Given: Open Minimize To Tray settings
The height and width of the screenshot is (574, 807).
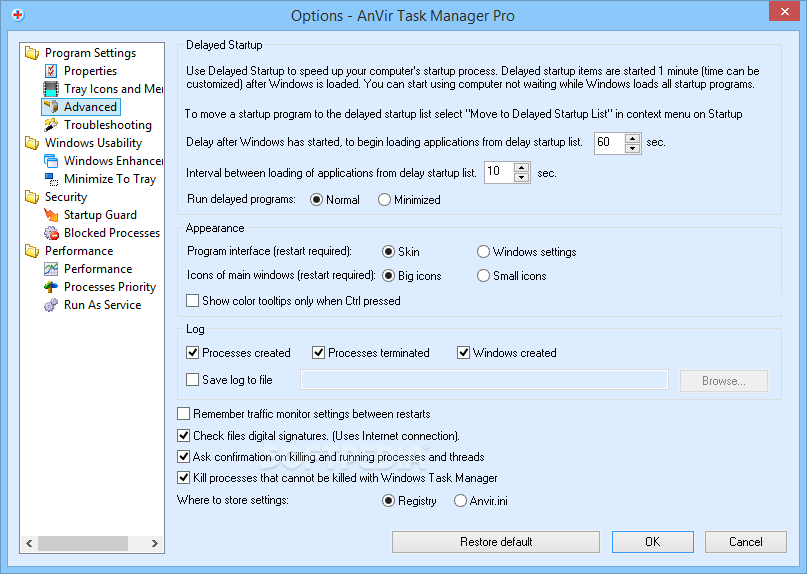Looking at the screenshot, I should (x=110, y=179).
